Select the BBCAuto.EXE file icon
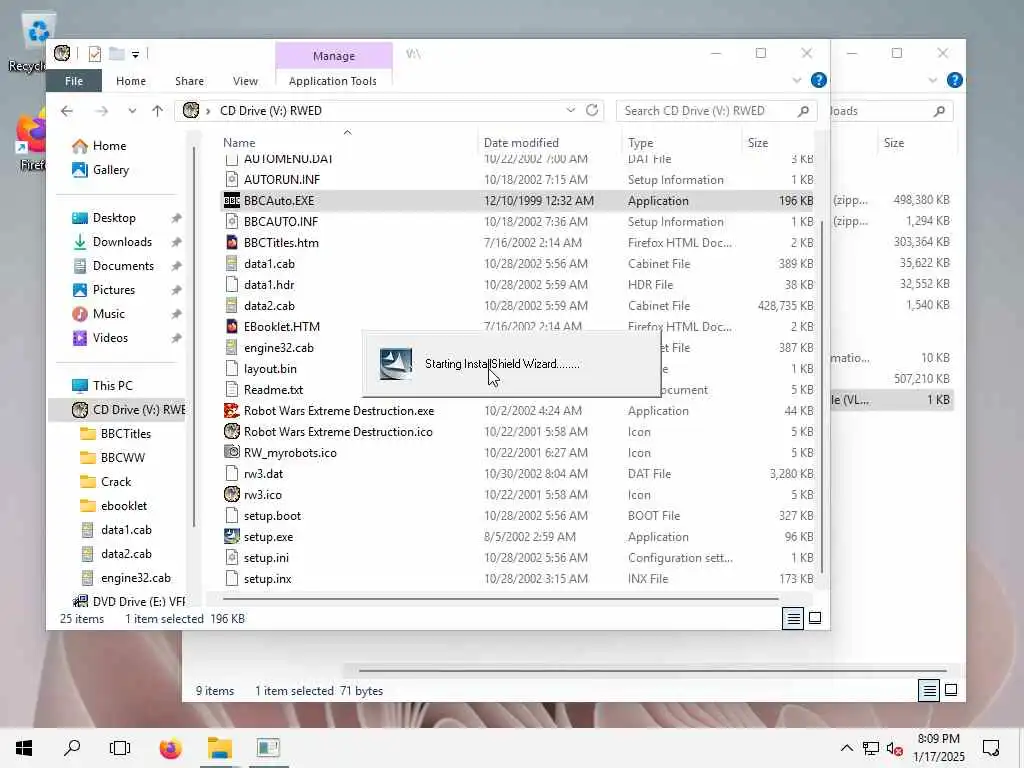This screenshot has width=1024, height=768. tap(231, 200)
